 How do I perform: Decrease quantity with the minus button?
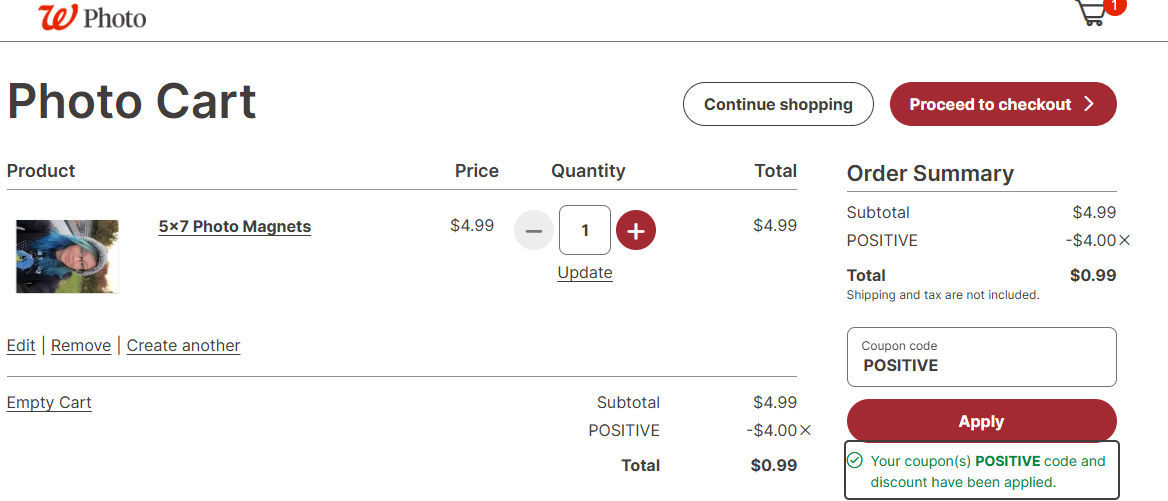(533, 231)
